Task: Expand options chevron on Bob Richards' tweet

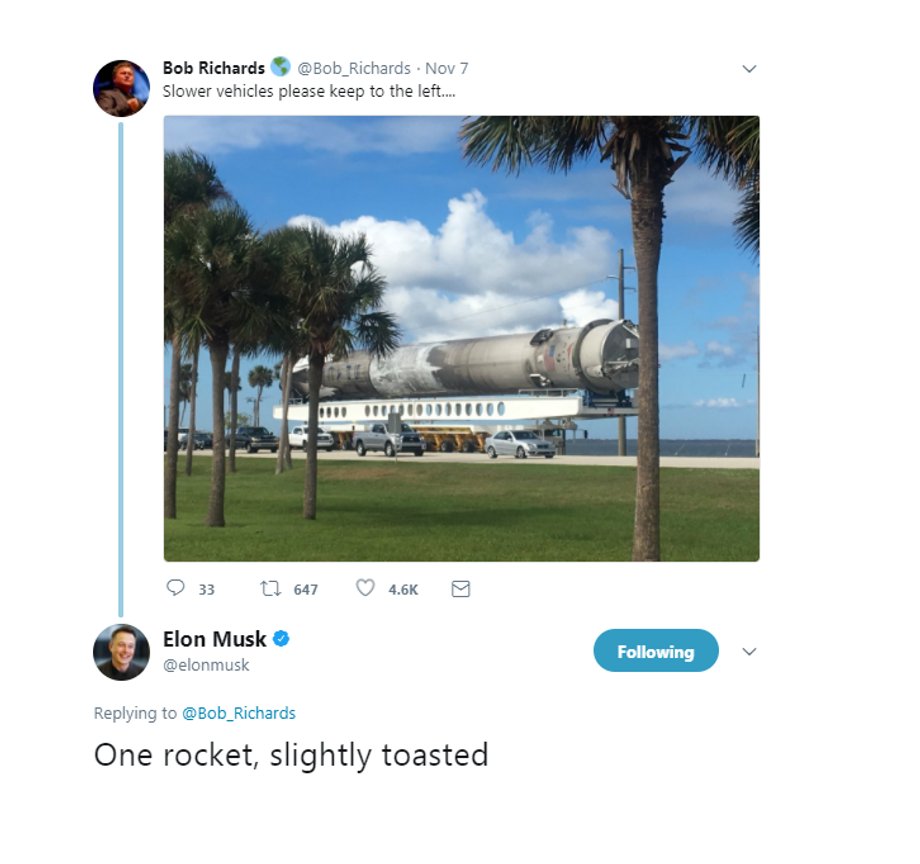Action: click(x=749, y=69)
